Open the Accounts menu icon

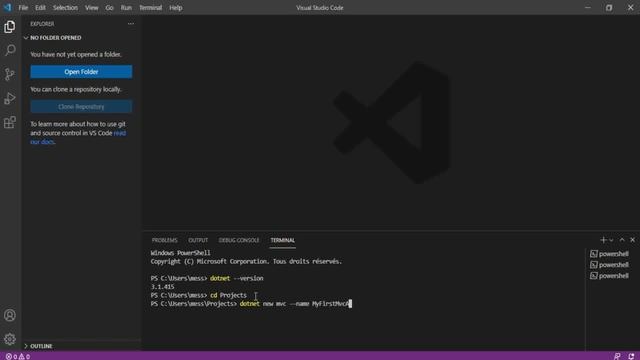[10, 315]
